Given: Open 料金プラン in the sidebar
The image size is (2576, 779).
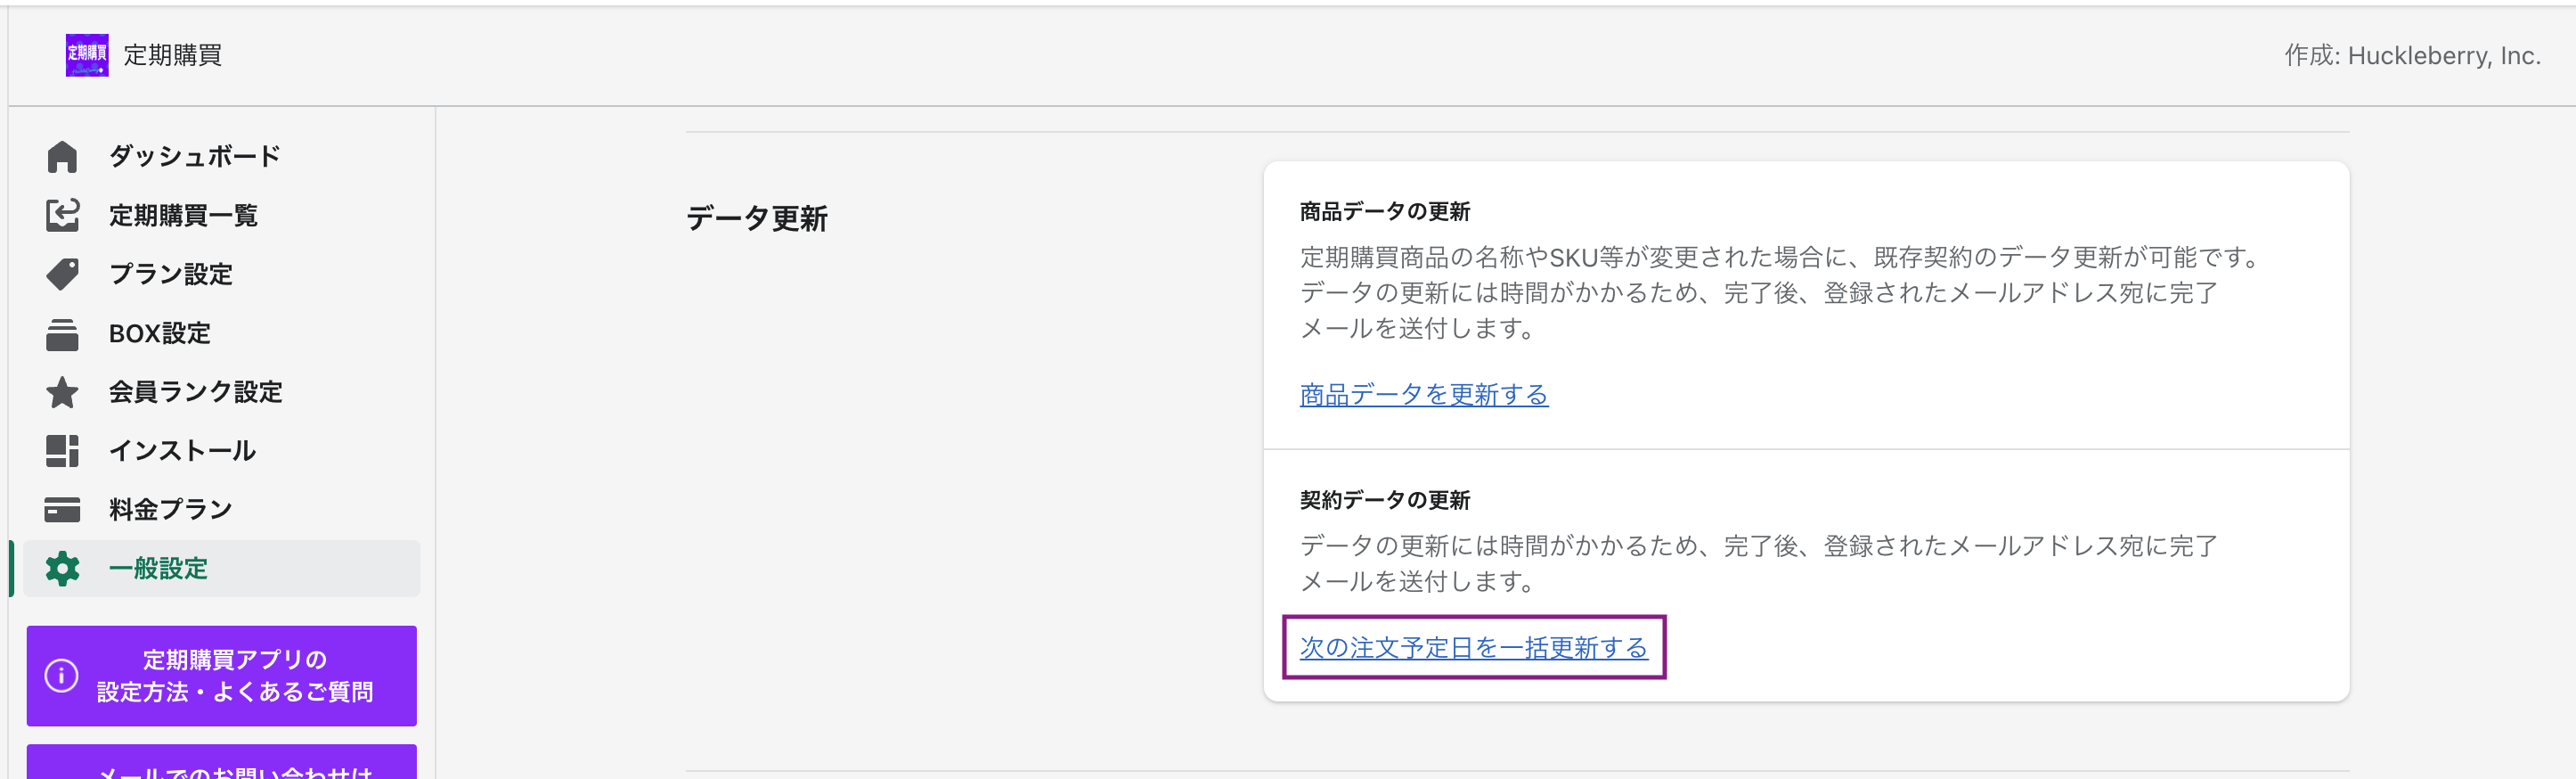Looking at the screenshot, I should coord(171,510).
